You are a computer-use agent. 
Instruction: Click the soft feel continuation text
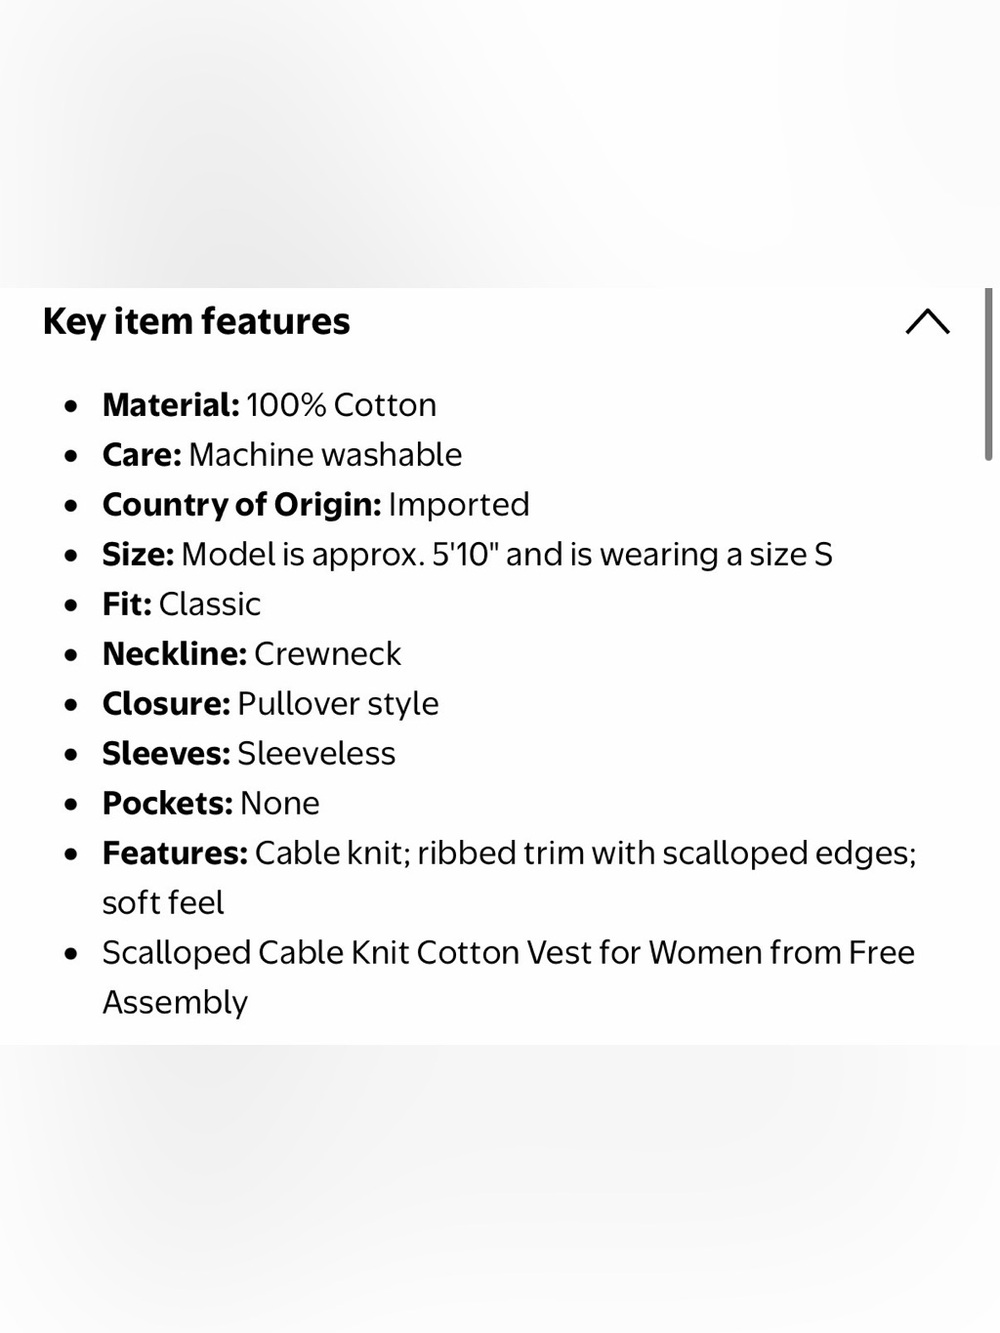click(x=163, y=903)
